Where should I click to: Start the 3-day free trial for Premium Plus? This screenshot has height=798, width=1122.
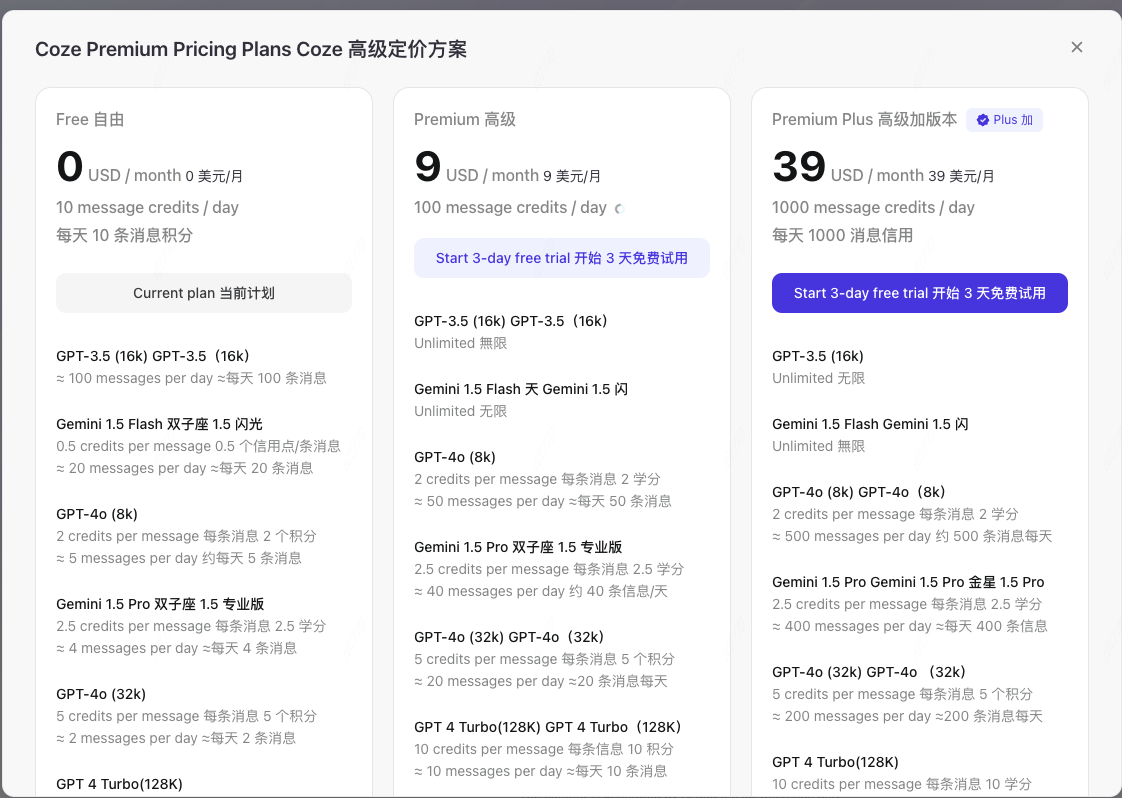tap(919, 293)
